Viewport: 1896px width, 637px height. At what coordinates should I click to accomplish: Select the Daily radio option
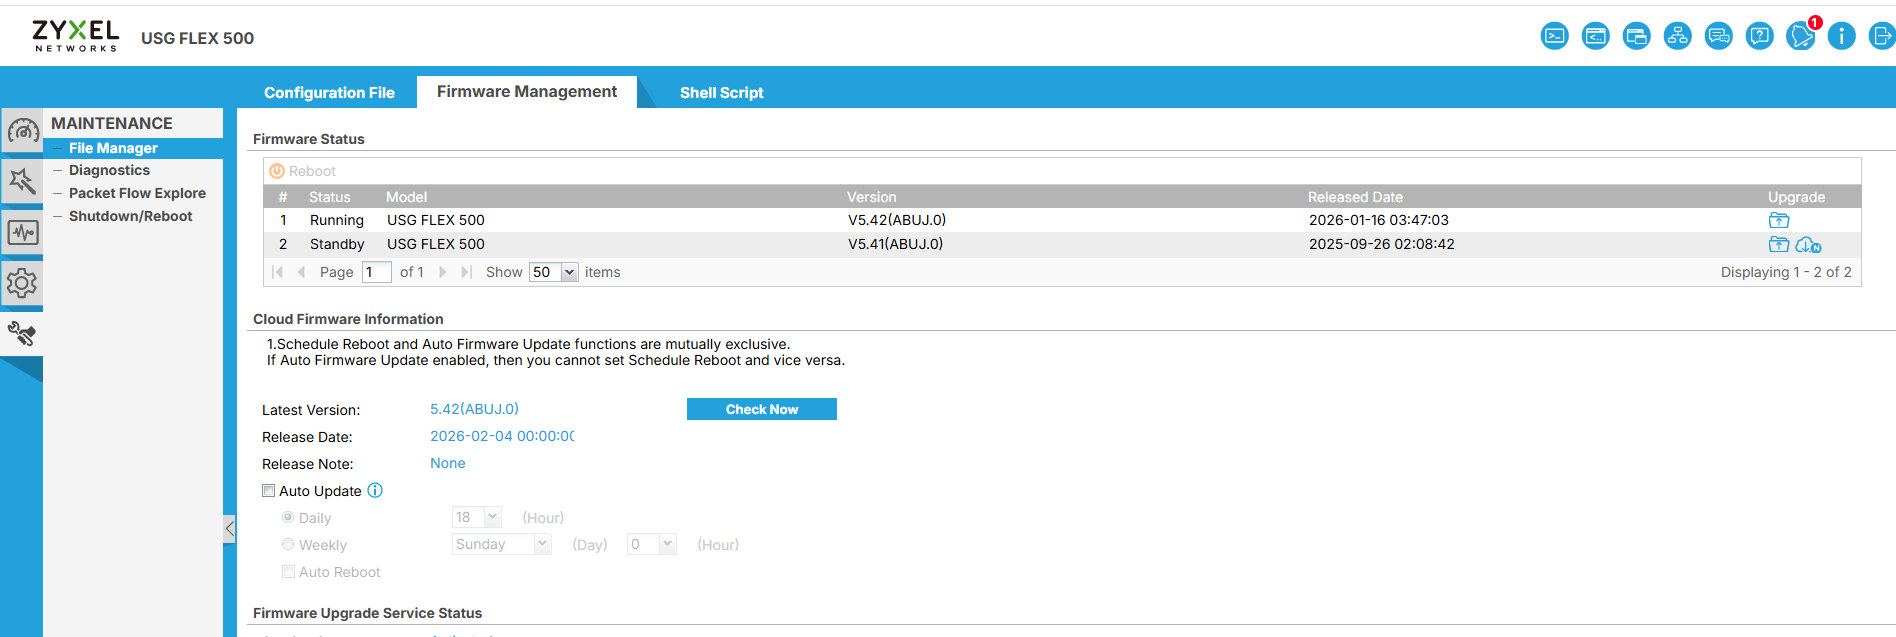click(288, 517)
